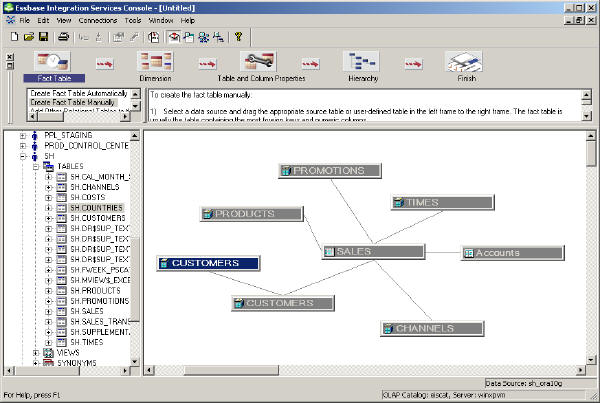Screen dimensions: 600x403
Task: Click the New document toolbar icon
Action: click(15, 37)
